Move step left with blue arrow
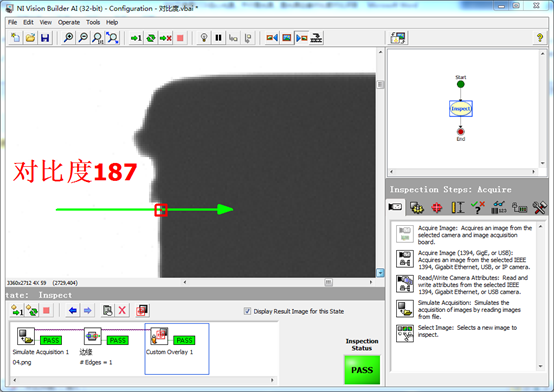554x392 pixels. [73, 310]
